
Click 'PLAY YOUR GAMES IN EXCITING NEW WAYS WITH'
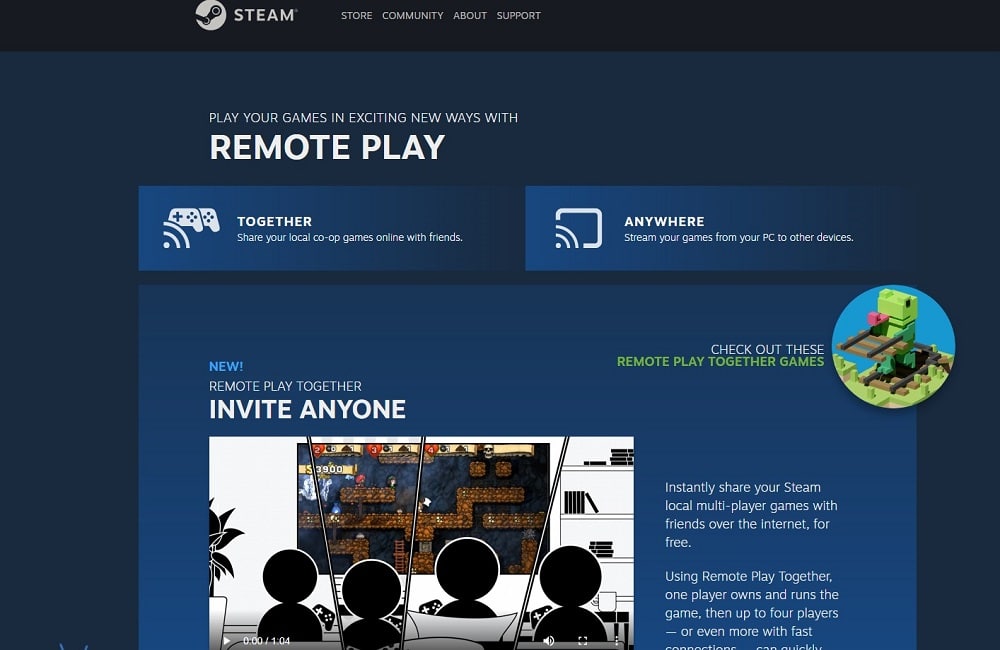pyautogui.click(x=364, y=117)
